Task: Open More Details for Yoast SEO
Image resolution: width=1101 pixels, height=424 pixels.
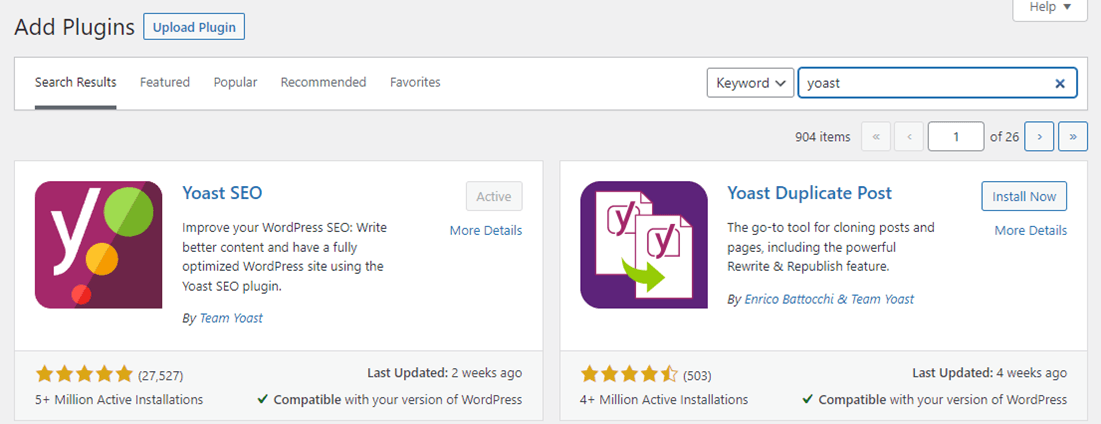Action: [486, 230]
